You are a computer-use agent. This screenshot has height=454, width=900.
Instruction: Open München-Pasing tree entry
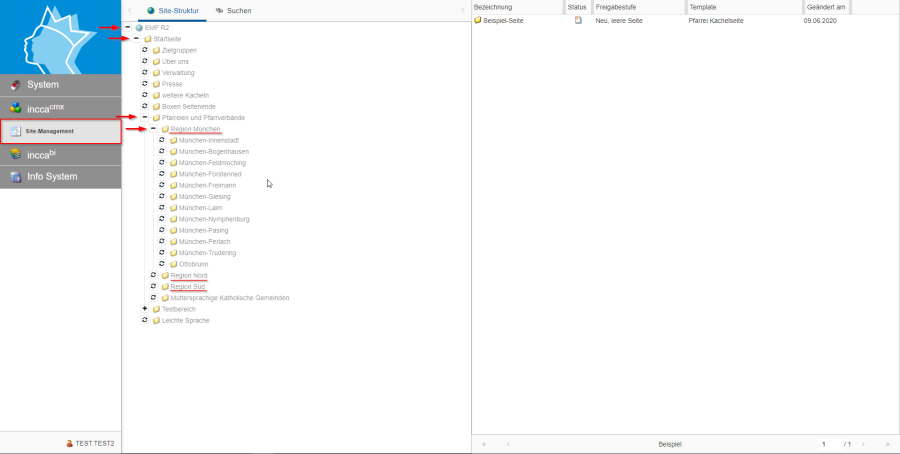pos(203,230)
